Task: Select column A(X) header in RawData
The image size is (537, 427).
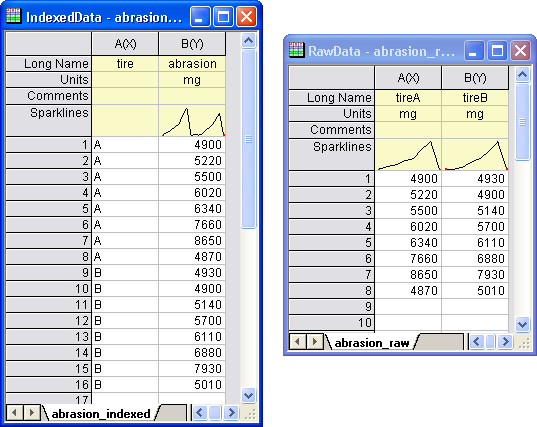Action: pyautogui.click(x=408, y=78)
